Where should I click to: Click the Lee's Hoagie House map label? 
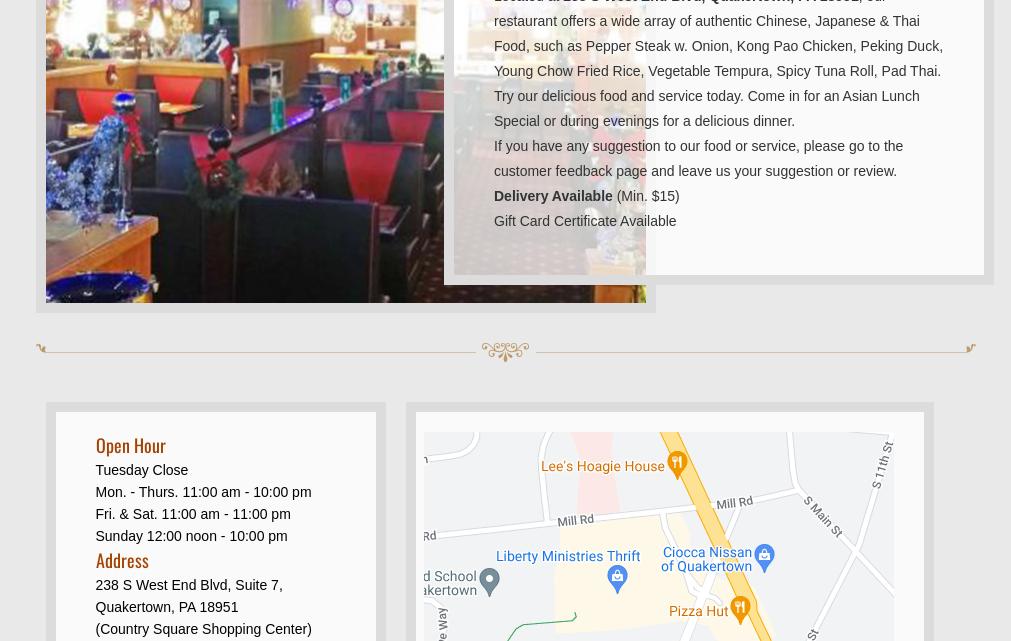602,466
